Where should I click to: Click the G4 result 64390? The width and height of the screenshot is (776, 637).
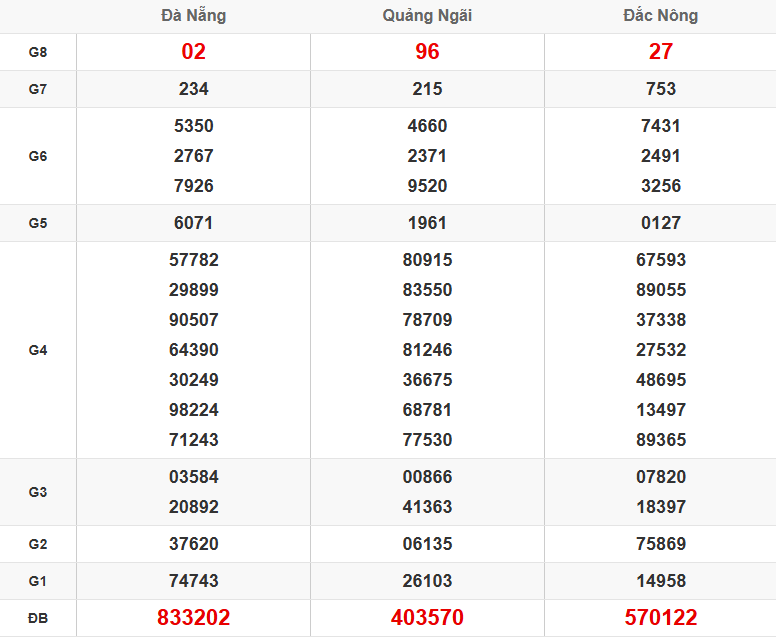[193, 350]
